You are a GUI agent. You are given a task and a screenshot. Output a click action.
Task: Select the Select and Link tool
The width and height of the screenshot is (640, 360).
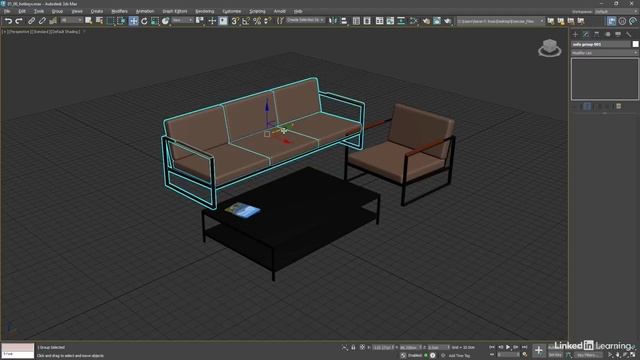(x=31, y=21)
